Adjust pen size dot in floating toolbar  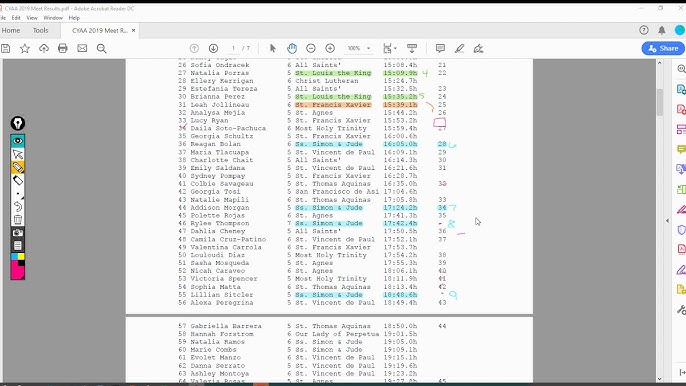pyautogui.click(x=18, y=193)
